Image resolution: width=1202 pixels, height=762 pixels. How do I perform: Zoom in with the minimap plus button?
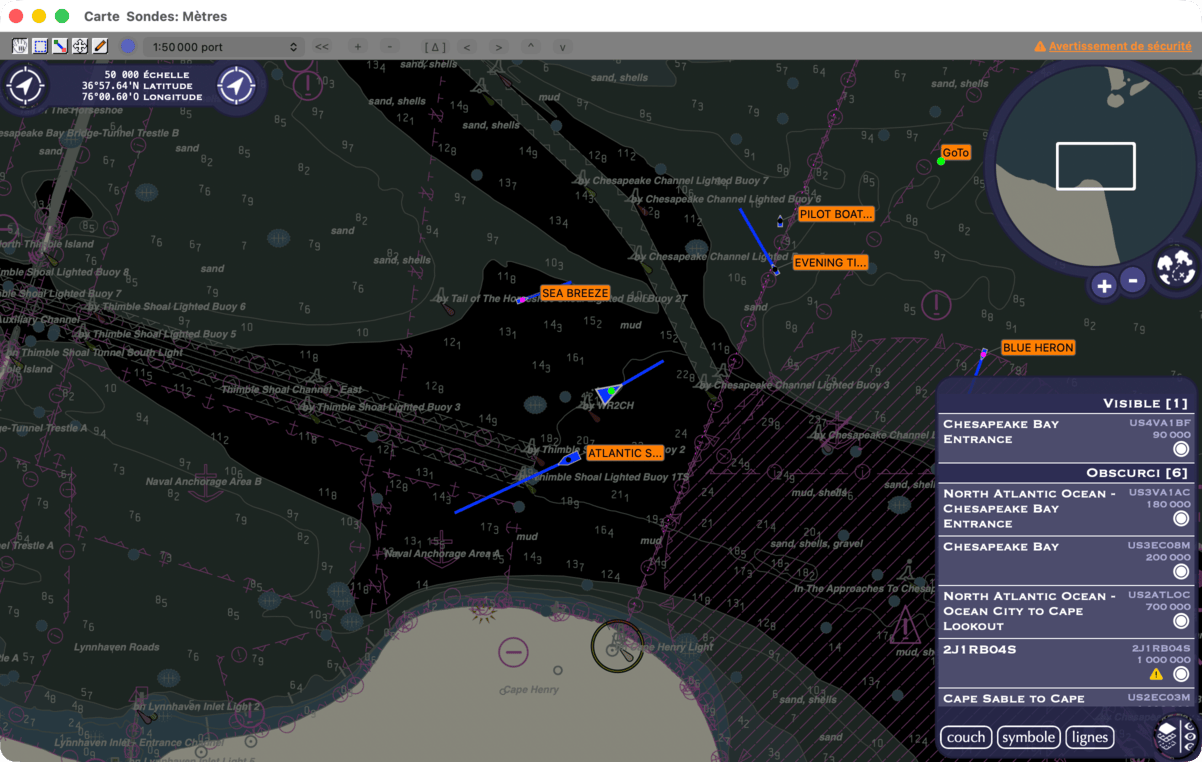click(1104, 286)
